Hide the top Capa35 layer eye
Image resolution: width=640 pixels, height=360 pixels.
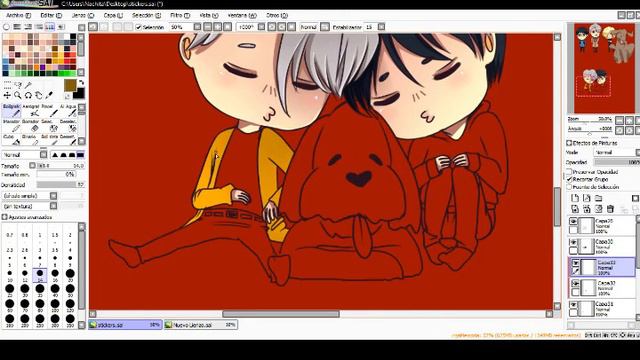click(573, 222)
